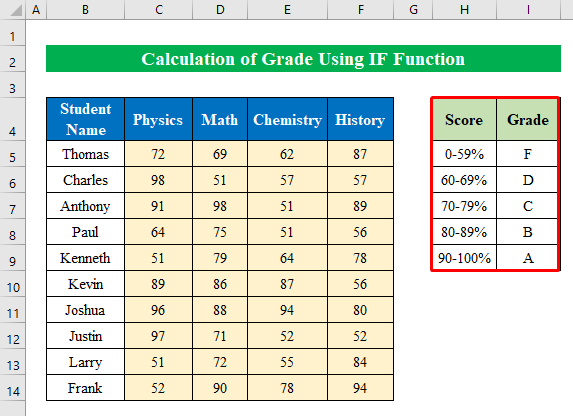
Task: Click Charles's Physics score 98
Action: point(158,180)
